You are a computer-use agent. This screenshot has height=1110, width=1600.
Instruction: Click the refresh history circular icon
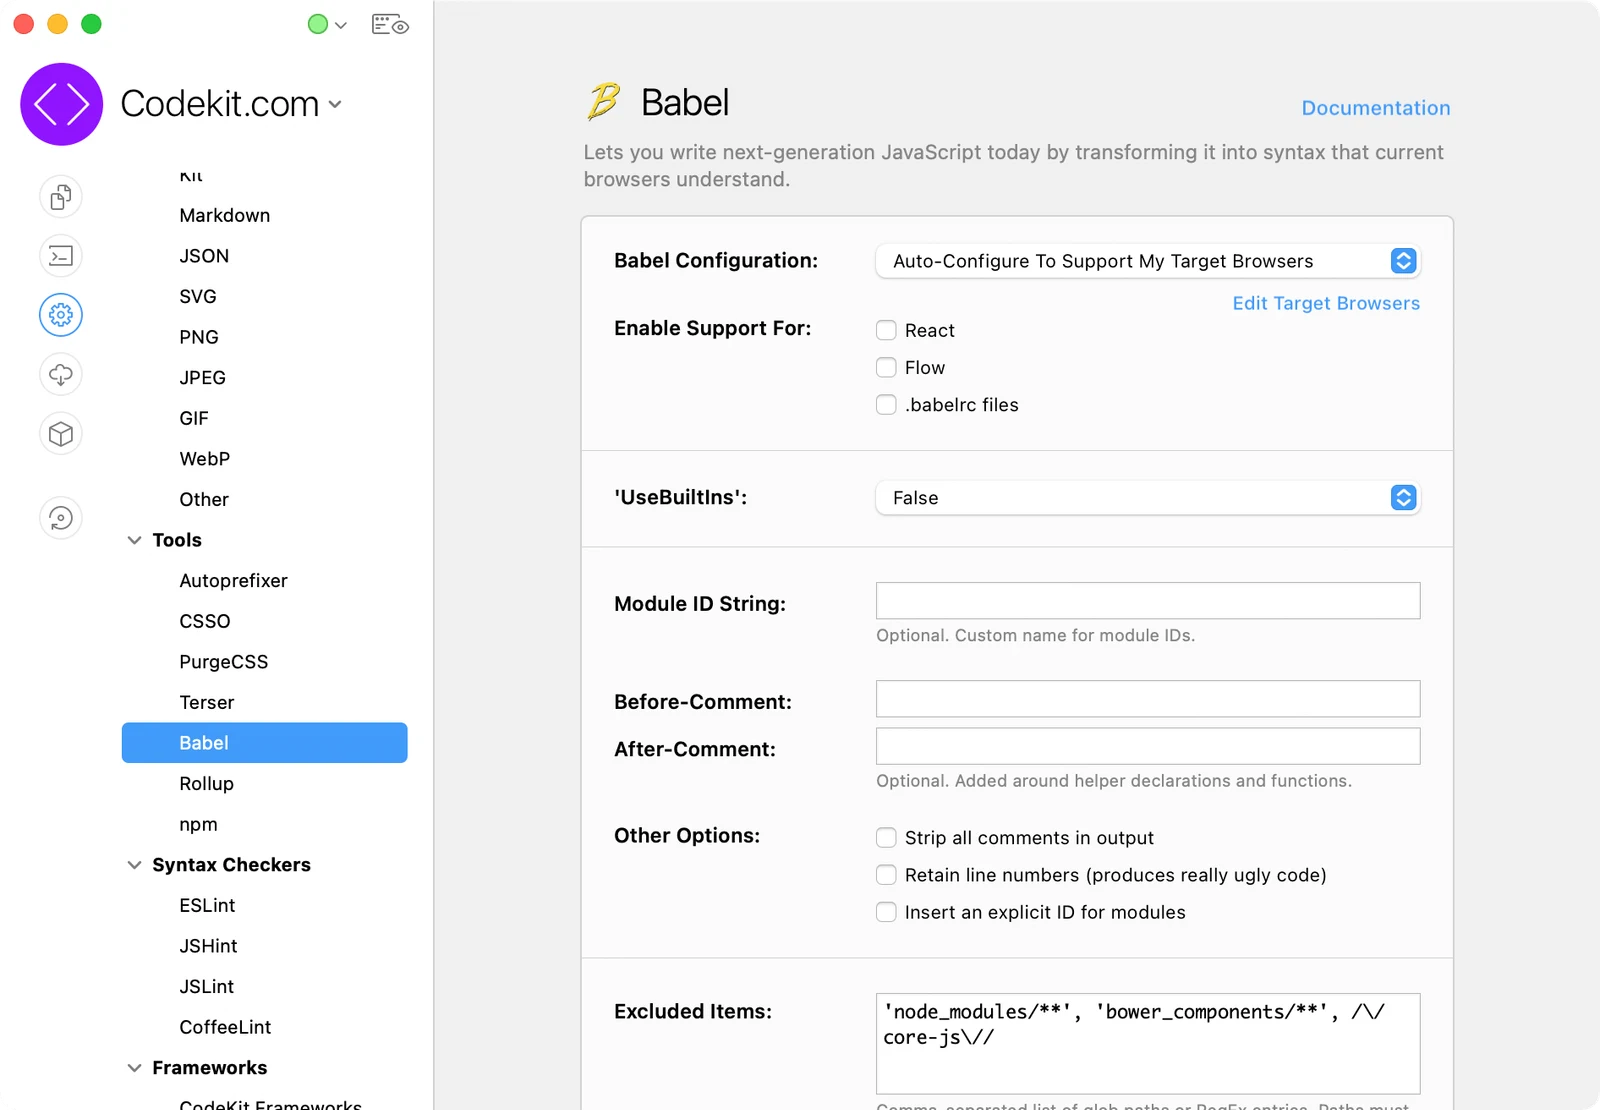click(61, 518)
